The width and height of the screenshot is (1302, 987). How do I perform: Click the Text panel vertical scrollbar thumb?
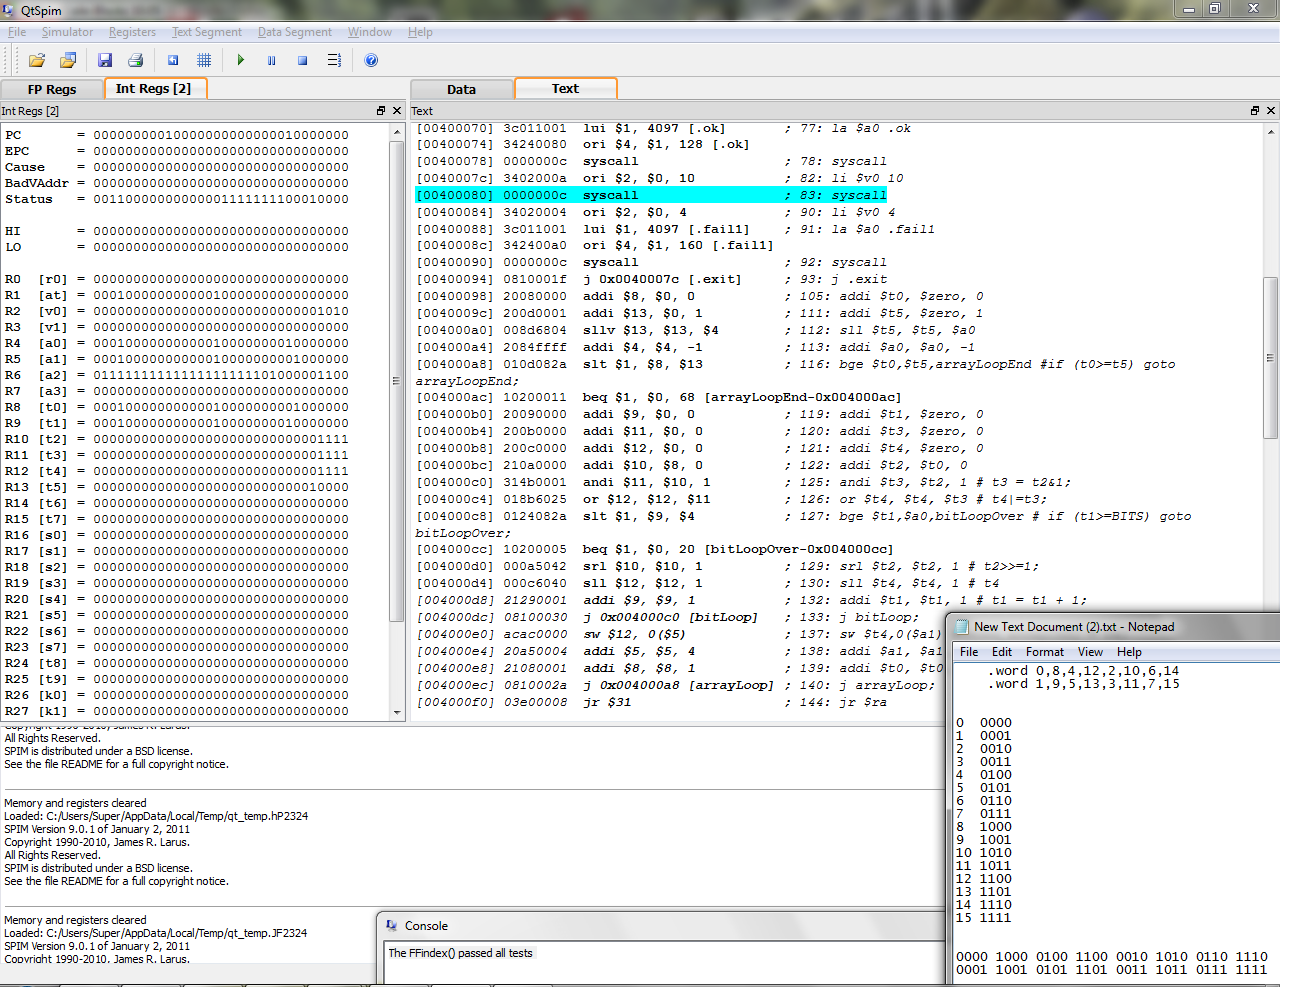pyautogui.click(x=1271, y=357)
